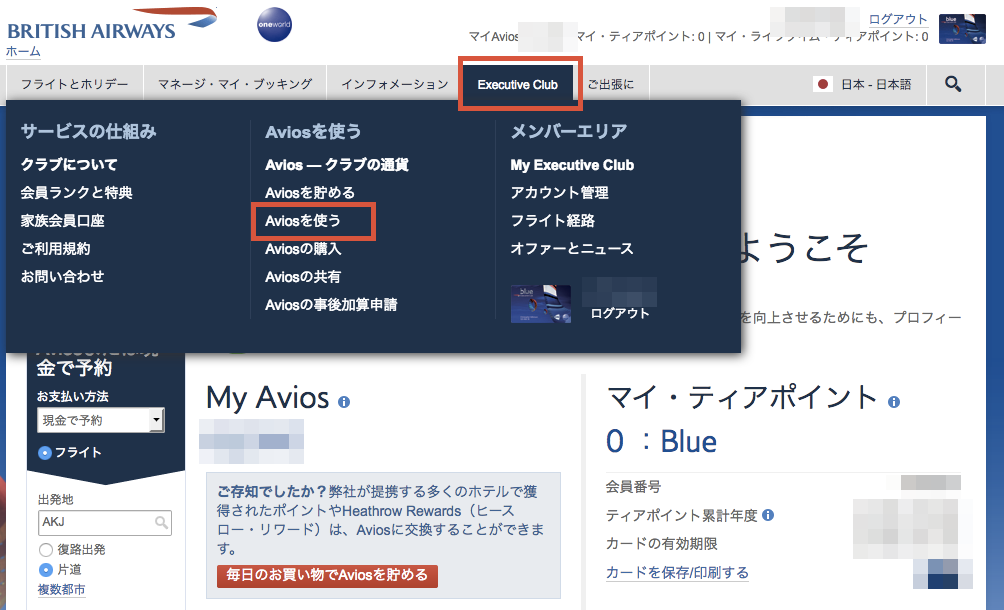The image size is (1004, 610).
Task: Click the info icon beside マイ・ティアポイント
Action: pyautogui.click(x=894, y=402)
